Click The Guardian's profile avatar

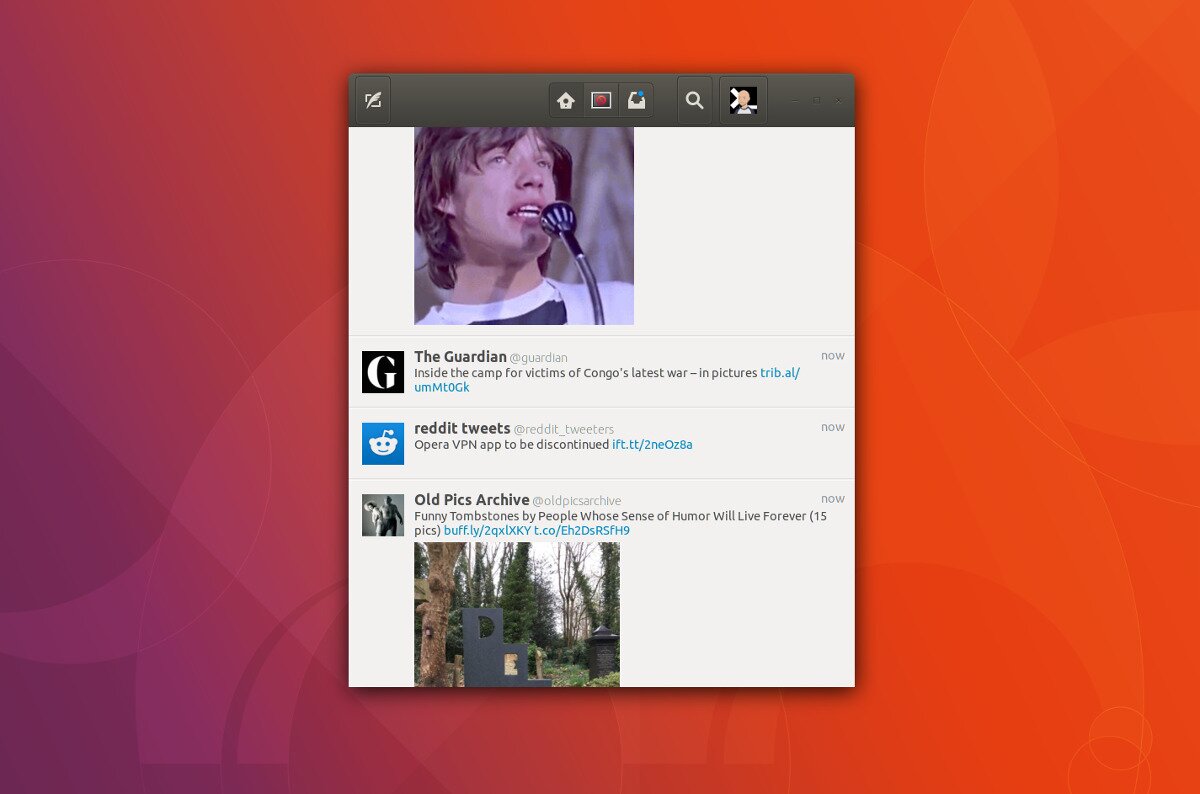coord(383,372)
